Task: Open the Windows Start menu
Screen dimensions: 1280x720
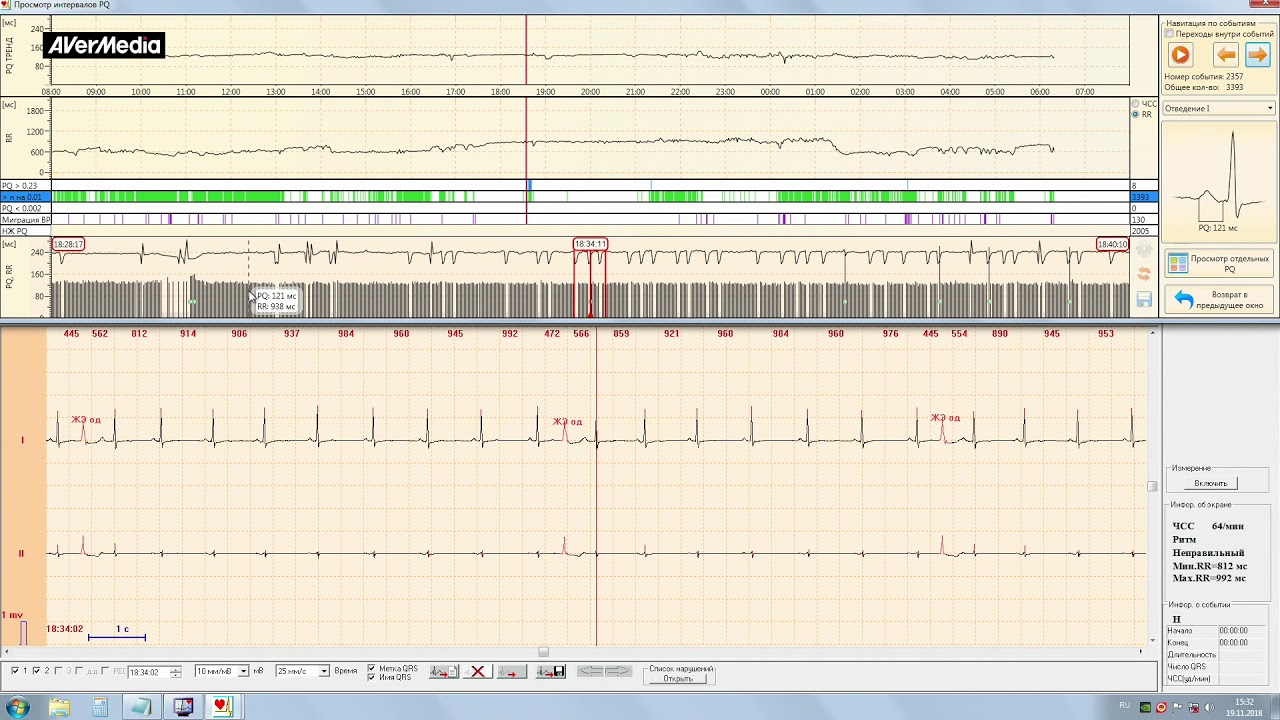Action: [x=17, y=707]
